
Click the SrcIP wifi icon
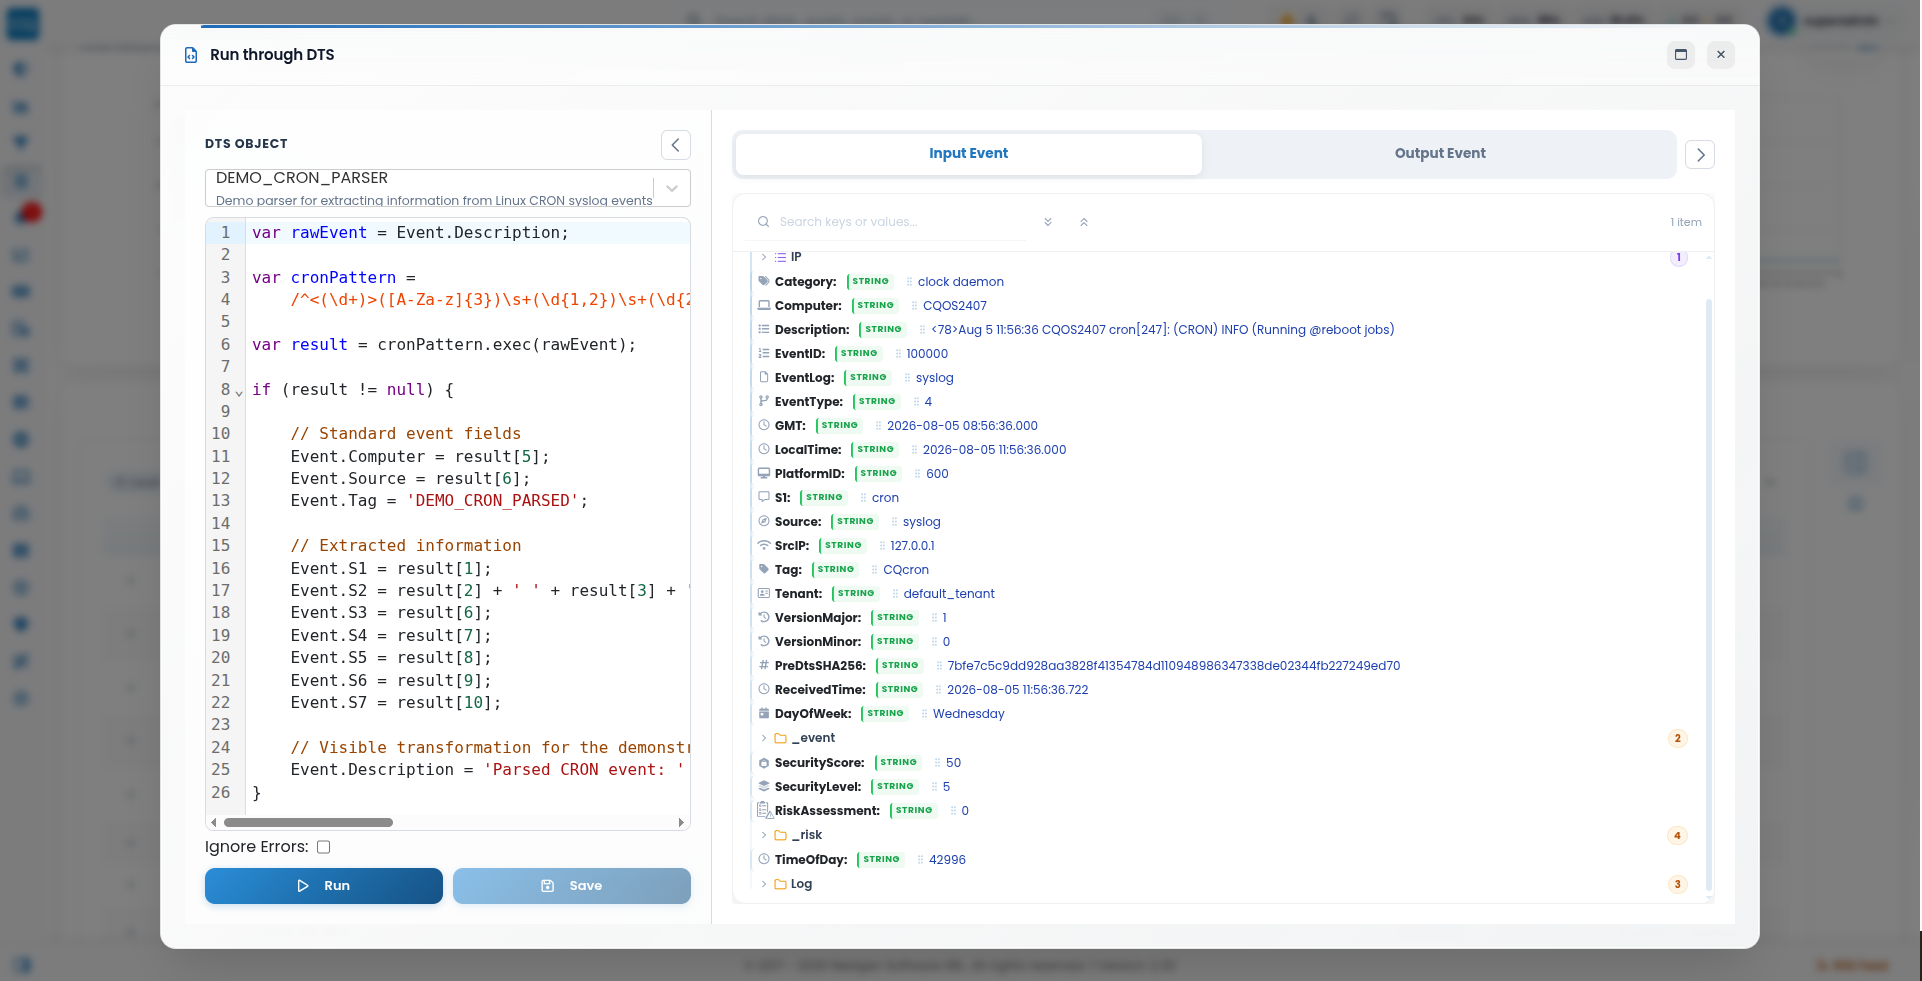pyautogui.click(x=764, y=545)
